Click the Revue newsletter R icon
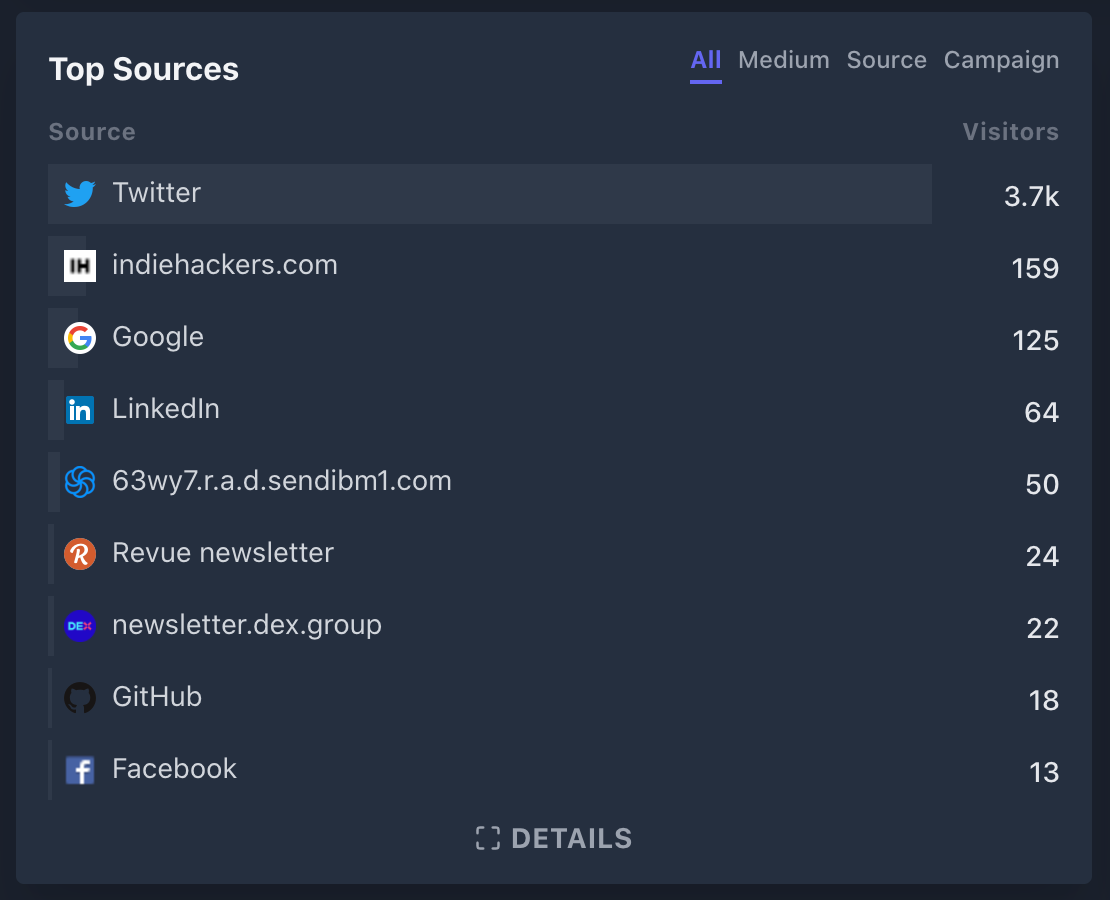 click(80, 554)
